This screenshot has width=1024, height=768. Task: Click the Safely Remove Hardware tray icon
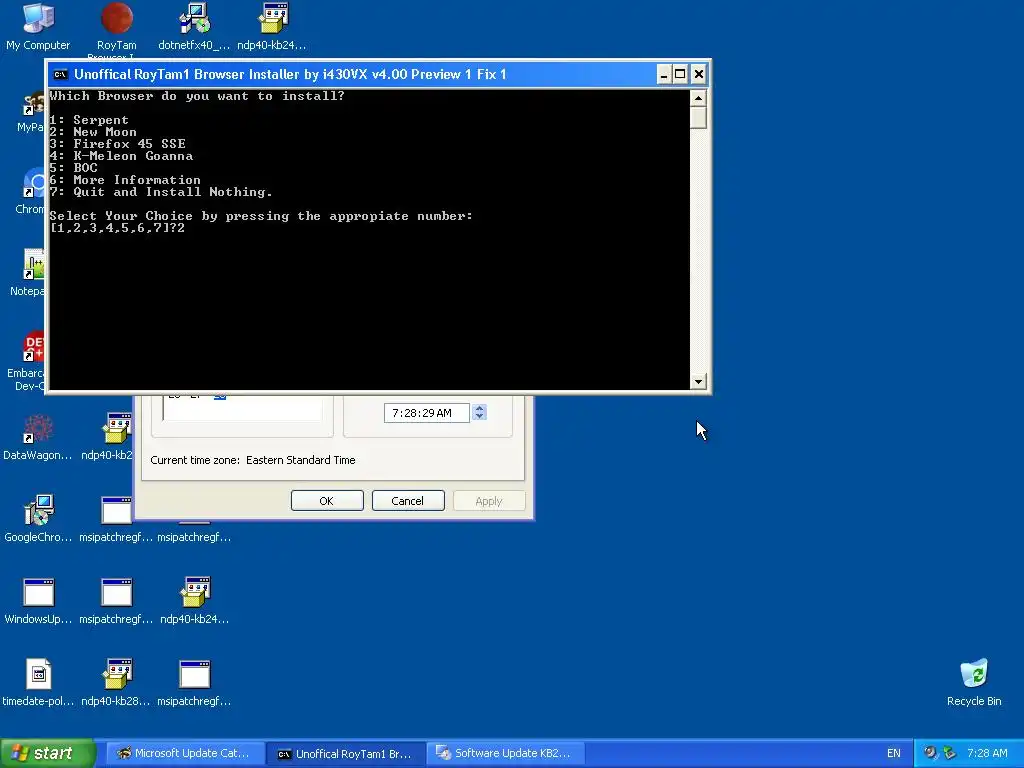tap(949, 753)
